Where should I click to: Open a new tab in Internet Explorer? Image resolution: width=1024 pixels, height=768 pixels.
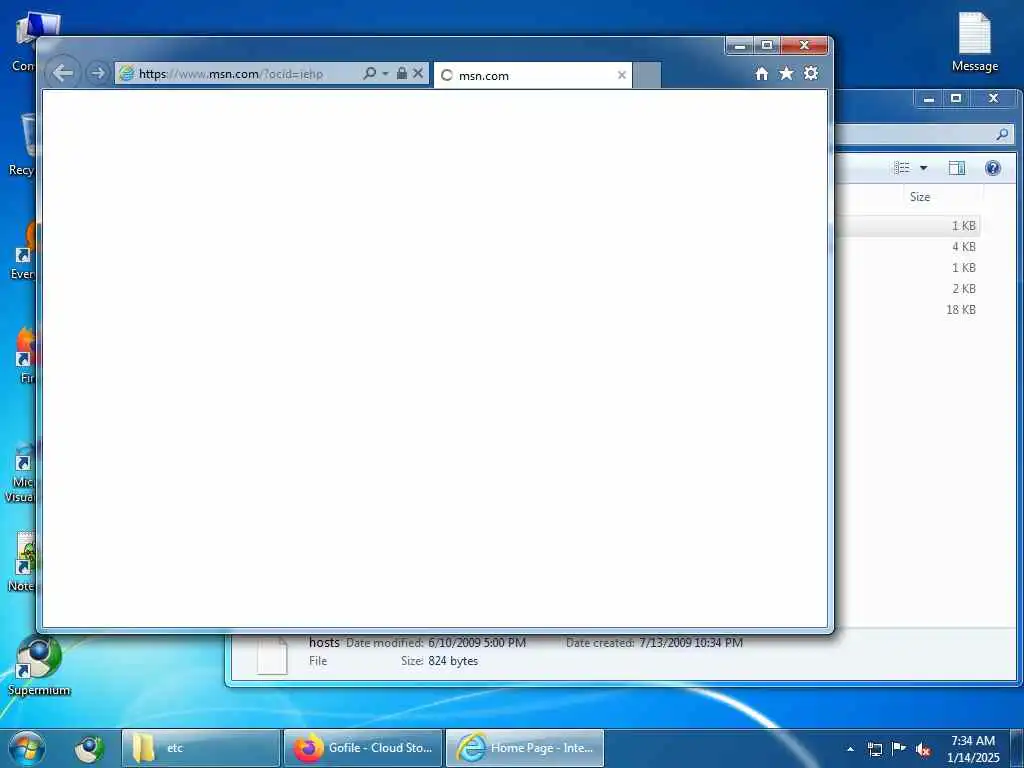pyautogui.click(x=647, y=75)
